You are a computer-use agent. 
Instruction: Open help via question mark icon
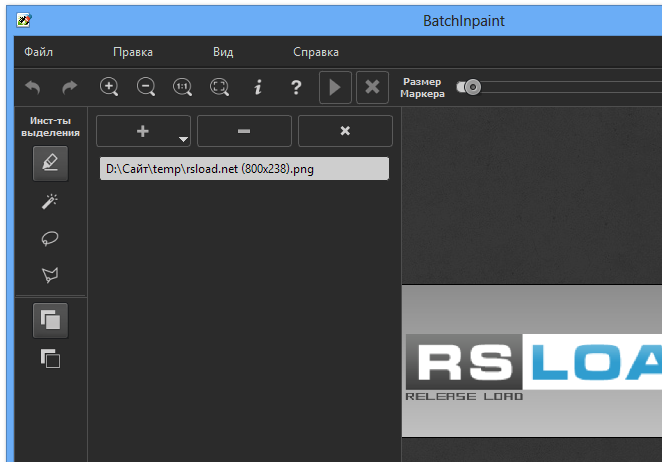[296, 87]
